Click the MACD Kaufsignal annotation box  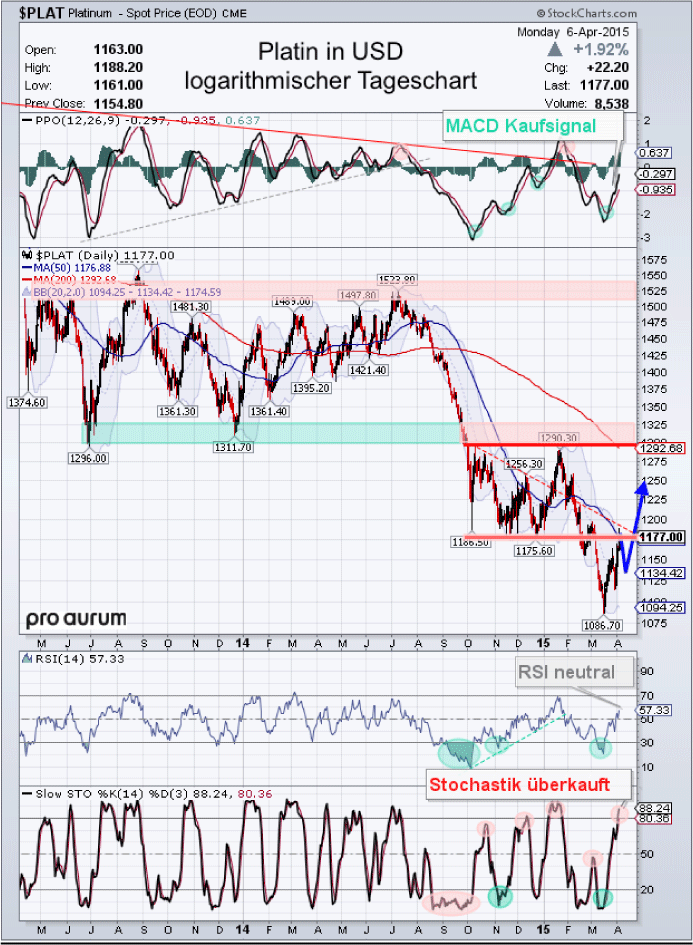[x=520, y=126]
